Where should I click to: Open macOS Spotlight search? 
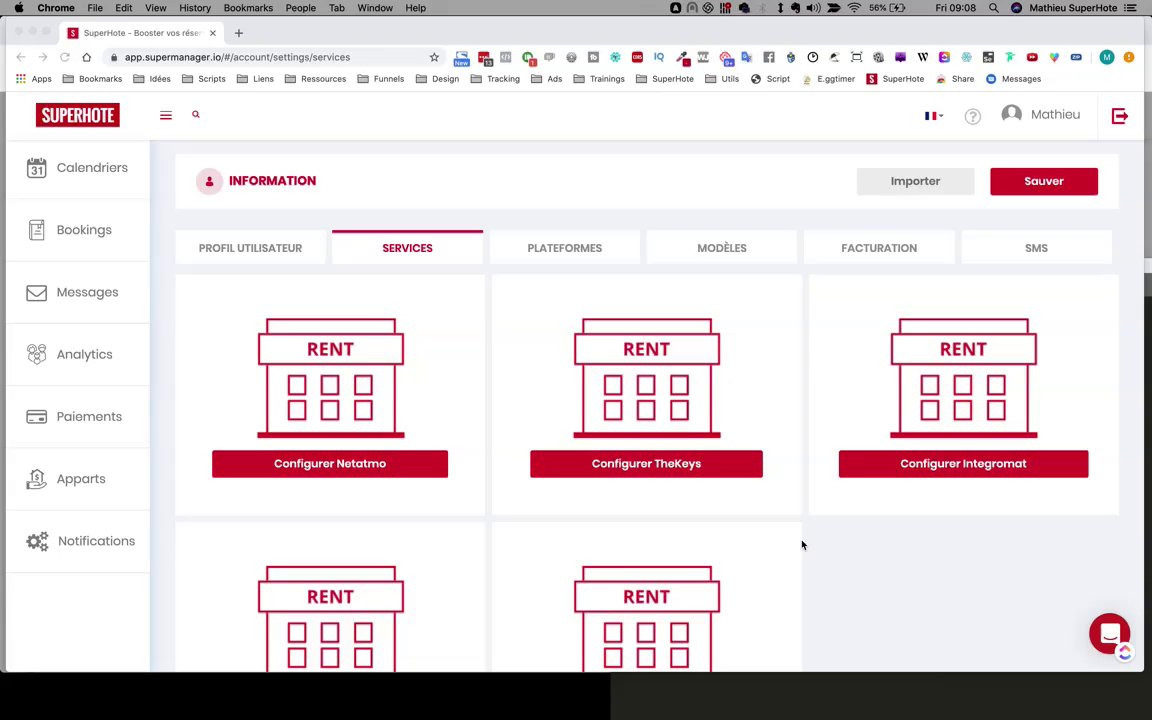(993, 8)
